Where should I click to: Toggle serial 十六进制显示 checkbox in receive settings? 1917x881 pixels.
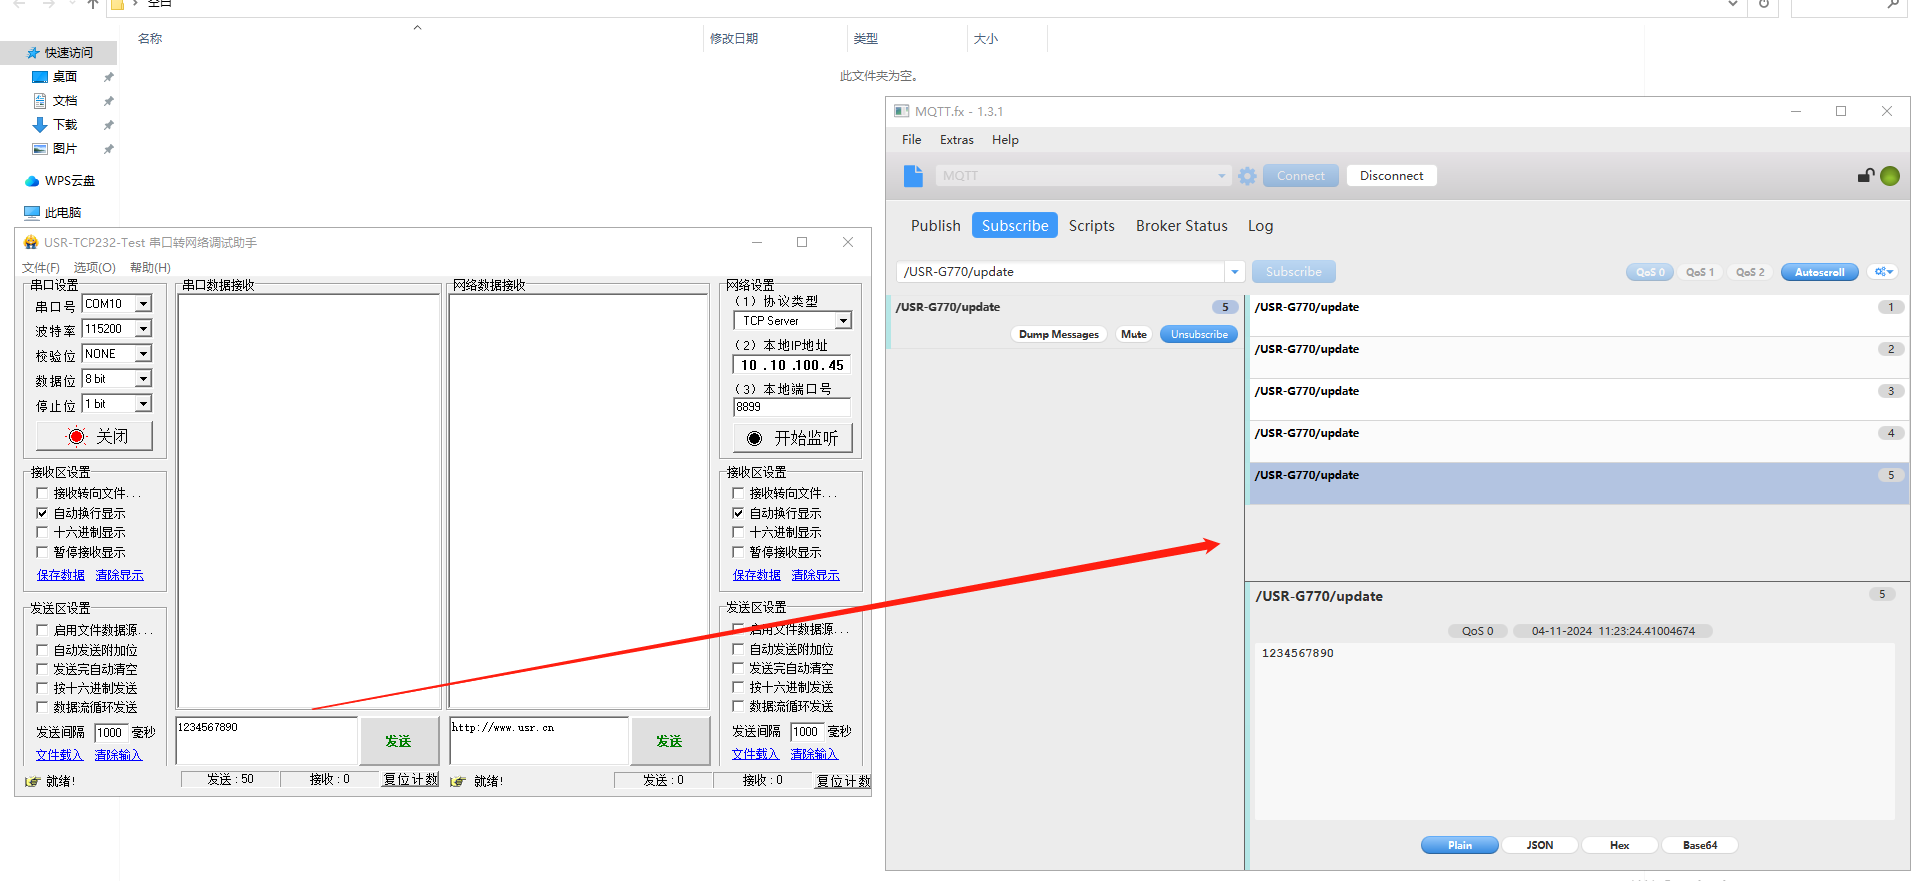pos(42,533)
